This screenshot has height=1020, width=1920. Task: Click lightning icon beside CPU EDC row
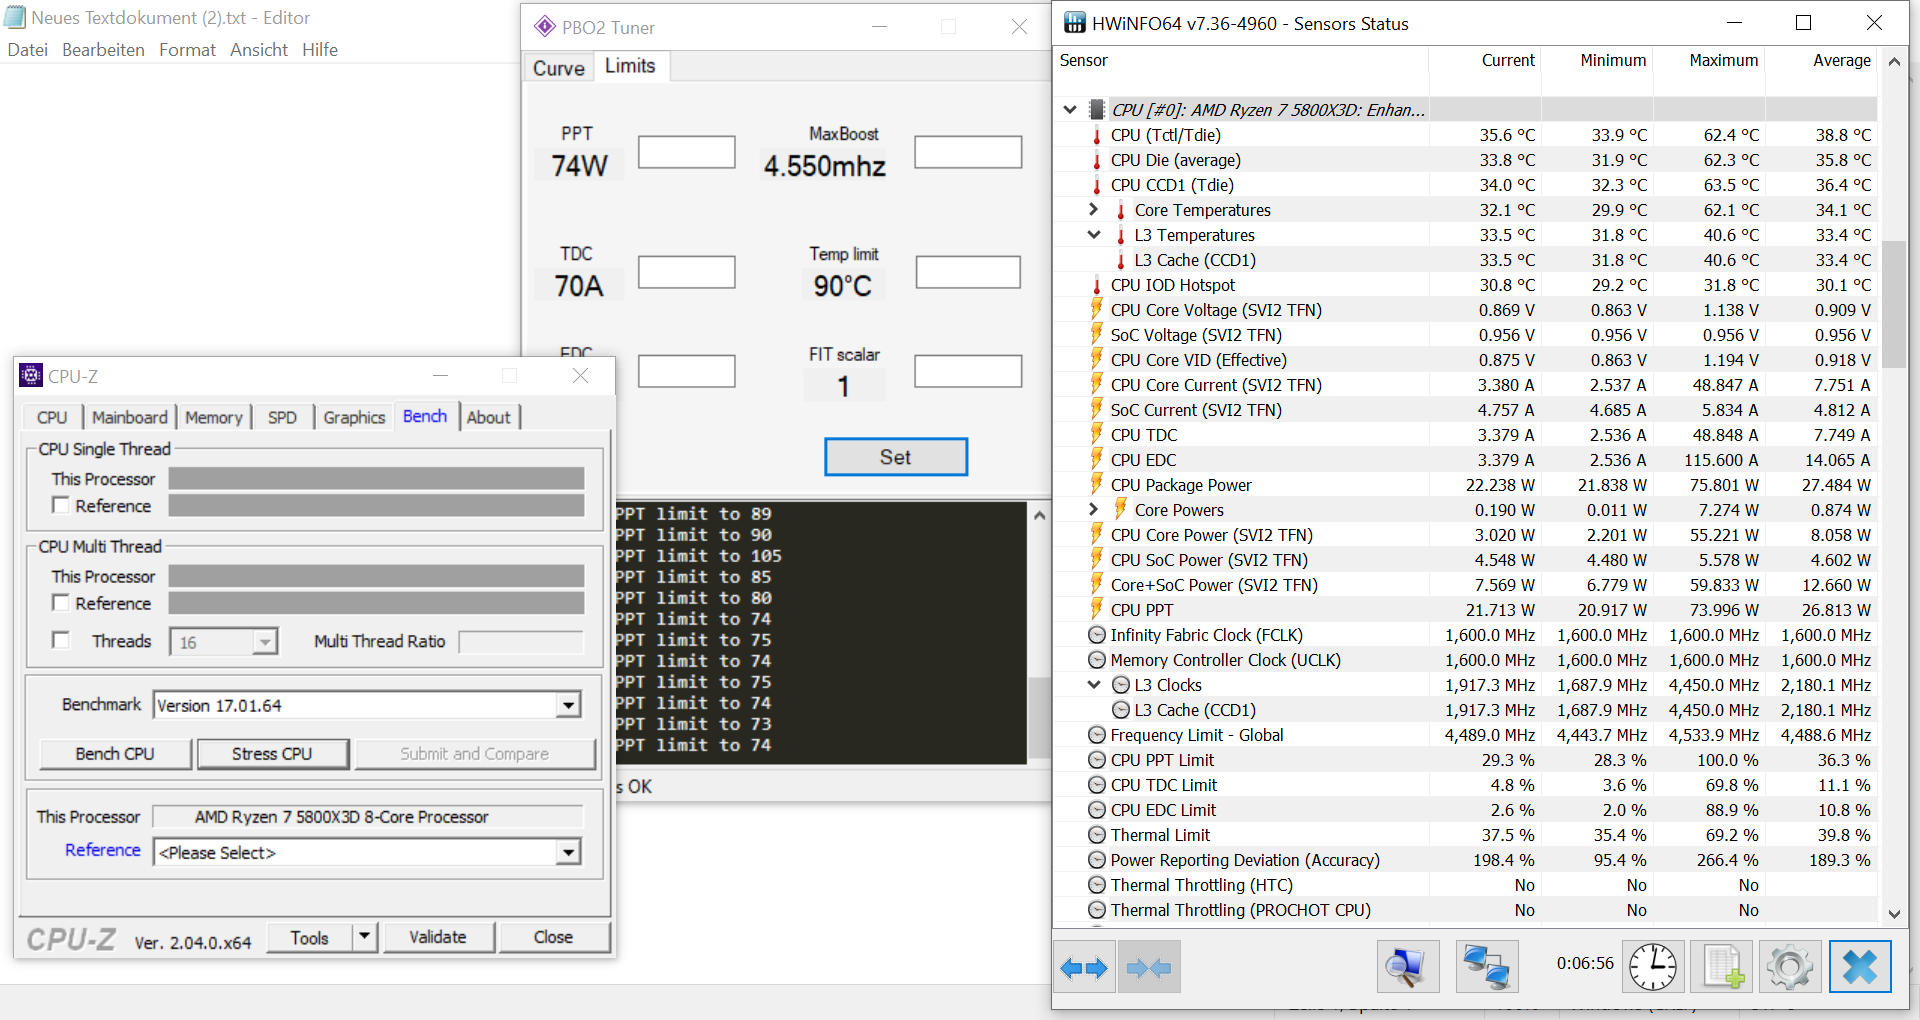coord(1097,460)
